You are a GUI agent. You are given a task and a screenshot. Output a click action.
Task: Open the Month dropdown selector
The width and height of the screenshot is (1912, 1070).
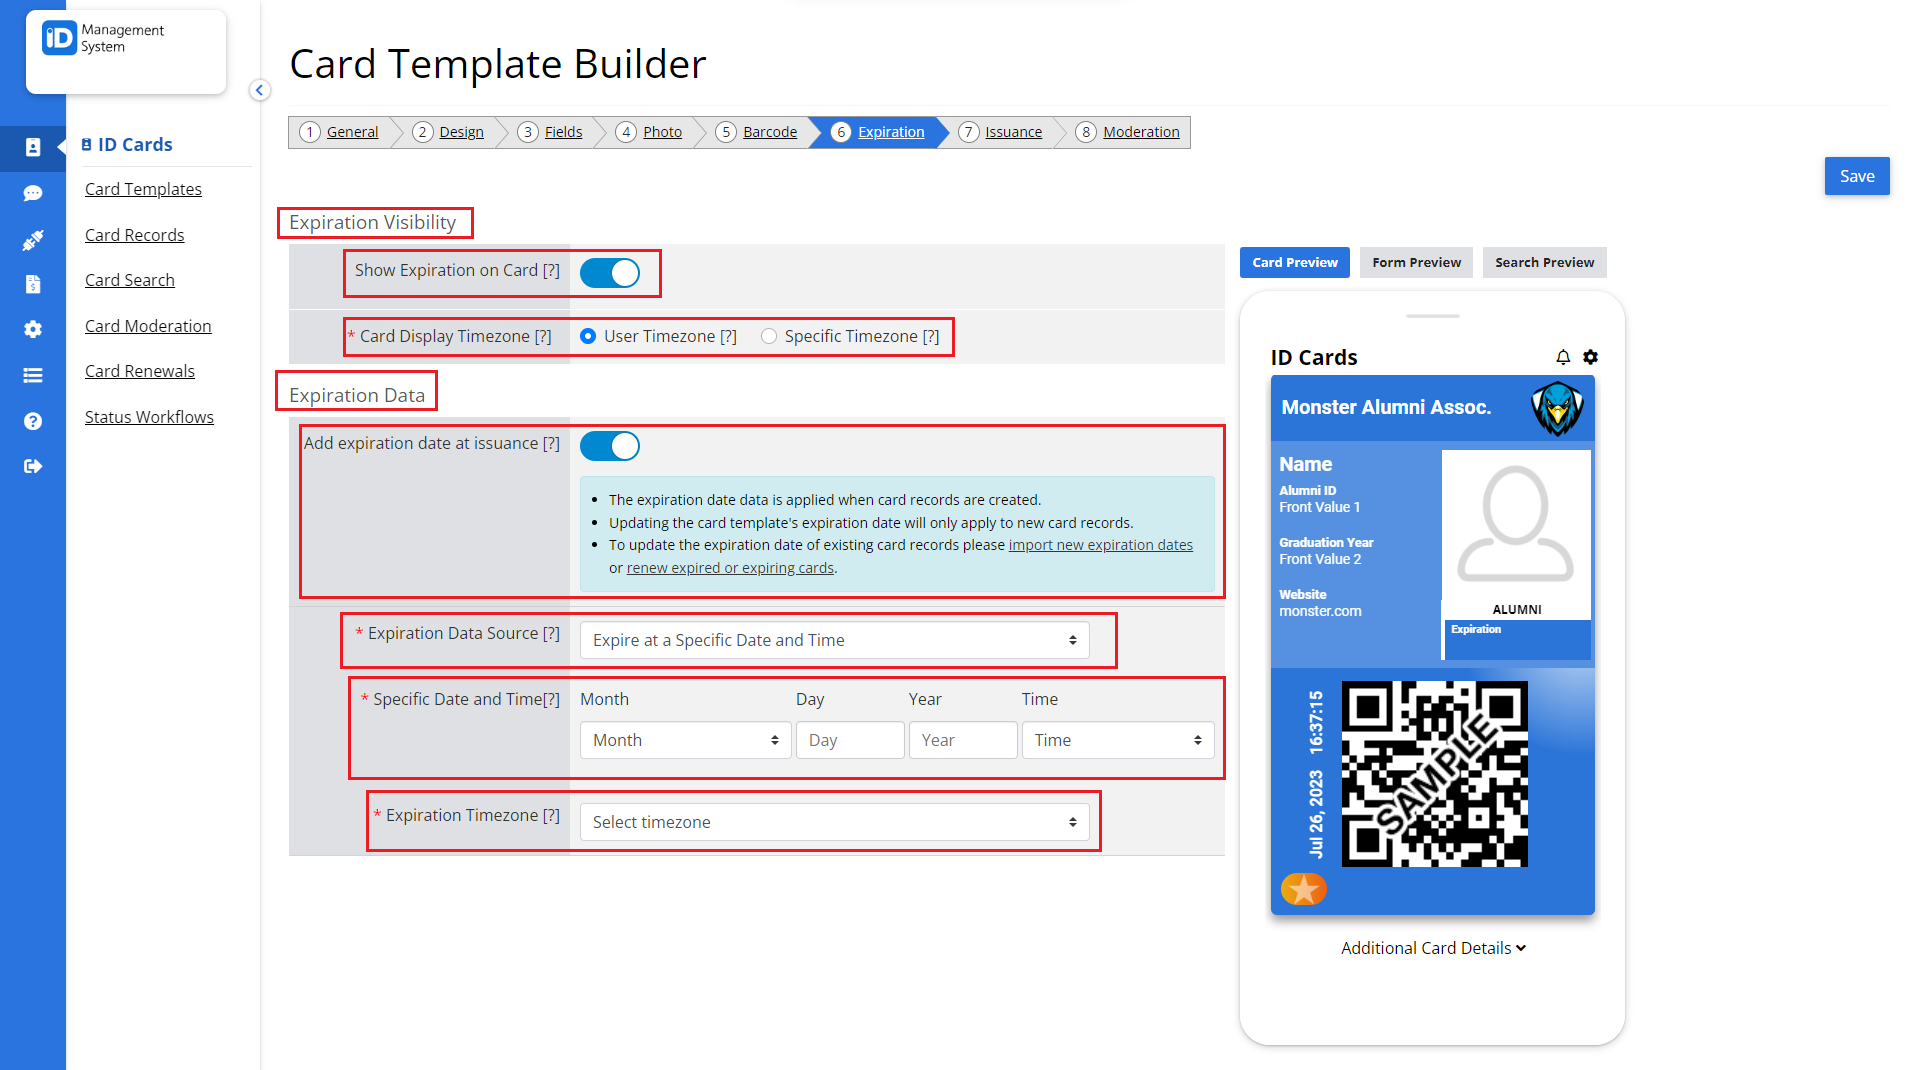pos(685,740)
